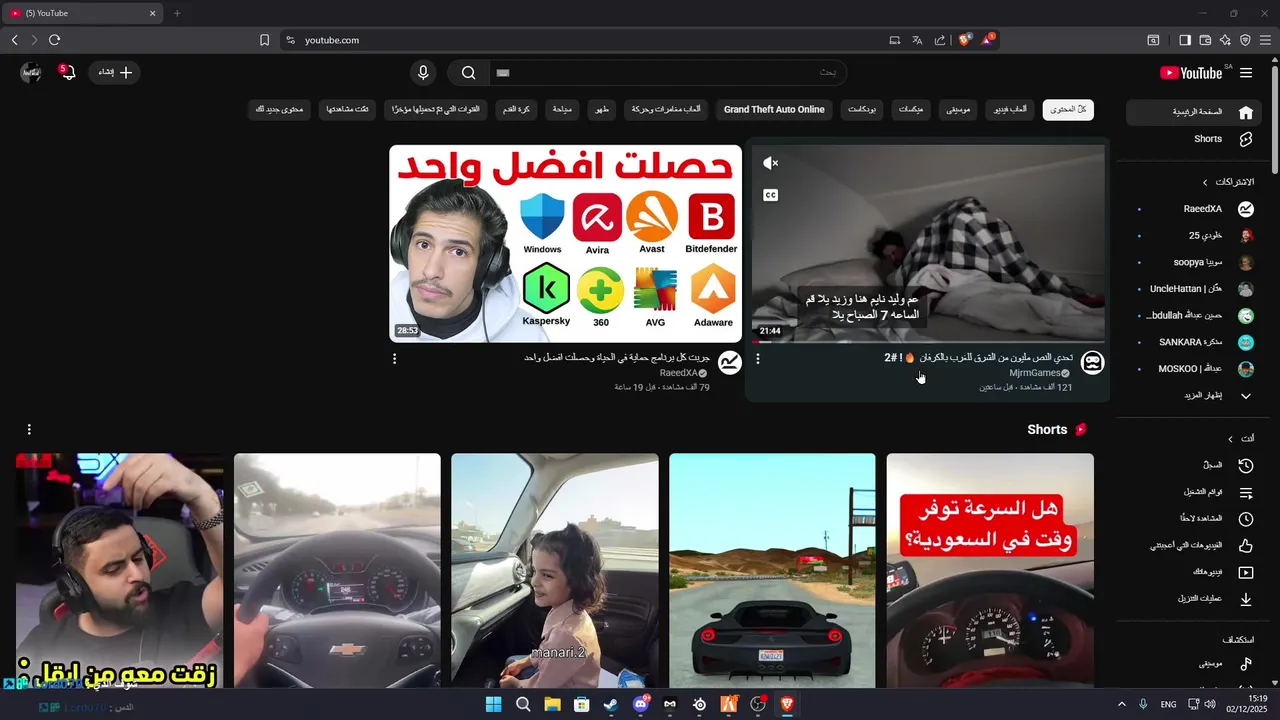
Task: Select the 'بودكاست' podcast chip
Action: tap(862, 109)
